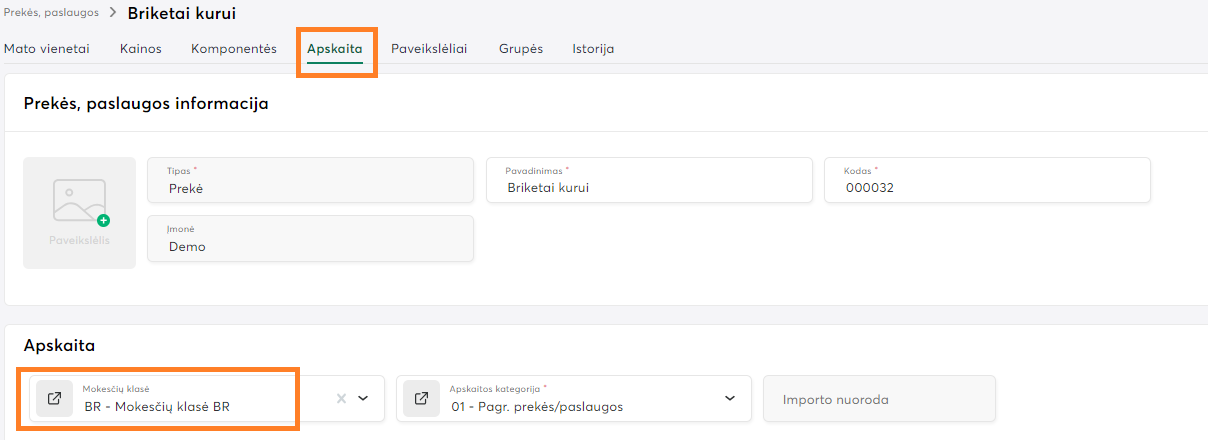The height and width of the screenshot is (440, 1208).
Task: Open the Tipas field set to Prekė
Action: click(x=310, y=180)
